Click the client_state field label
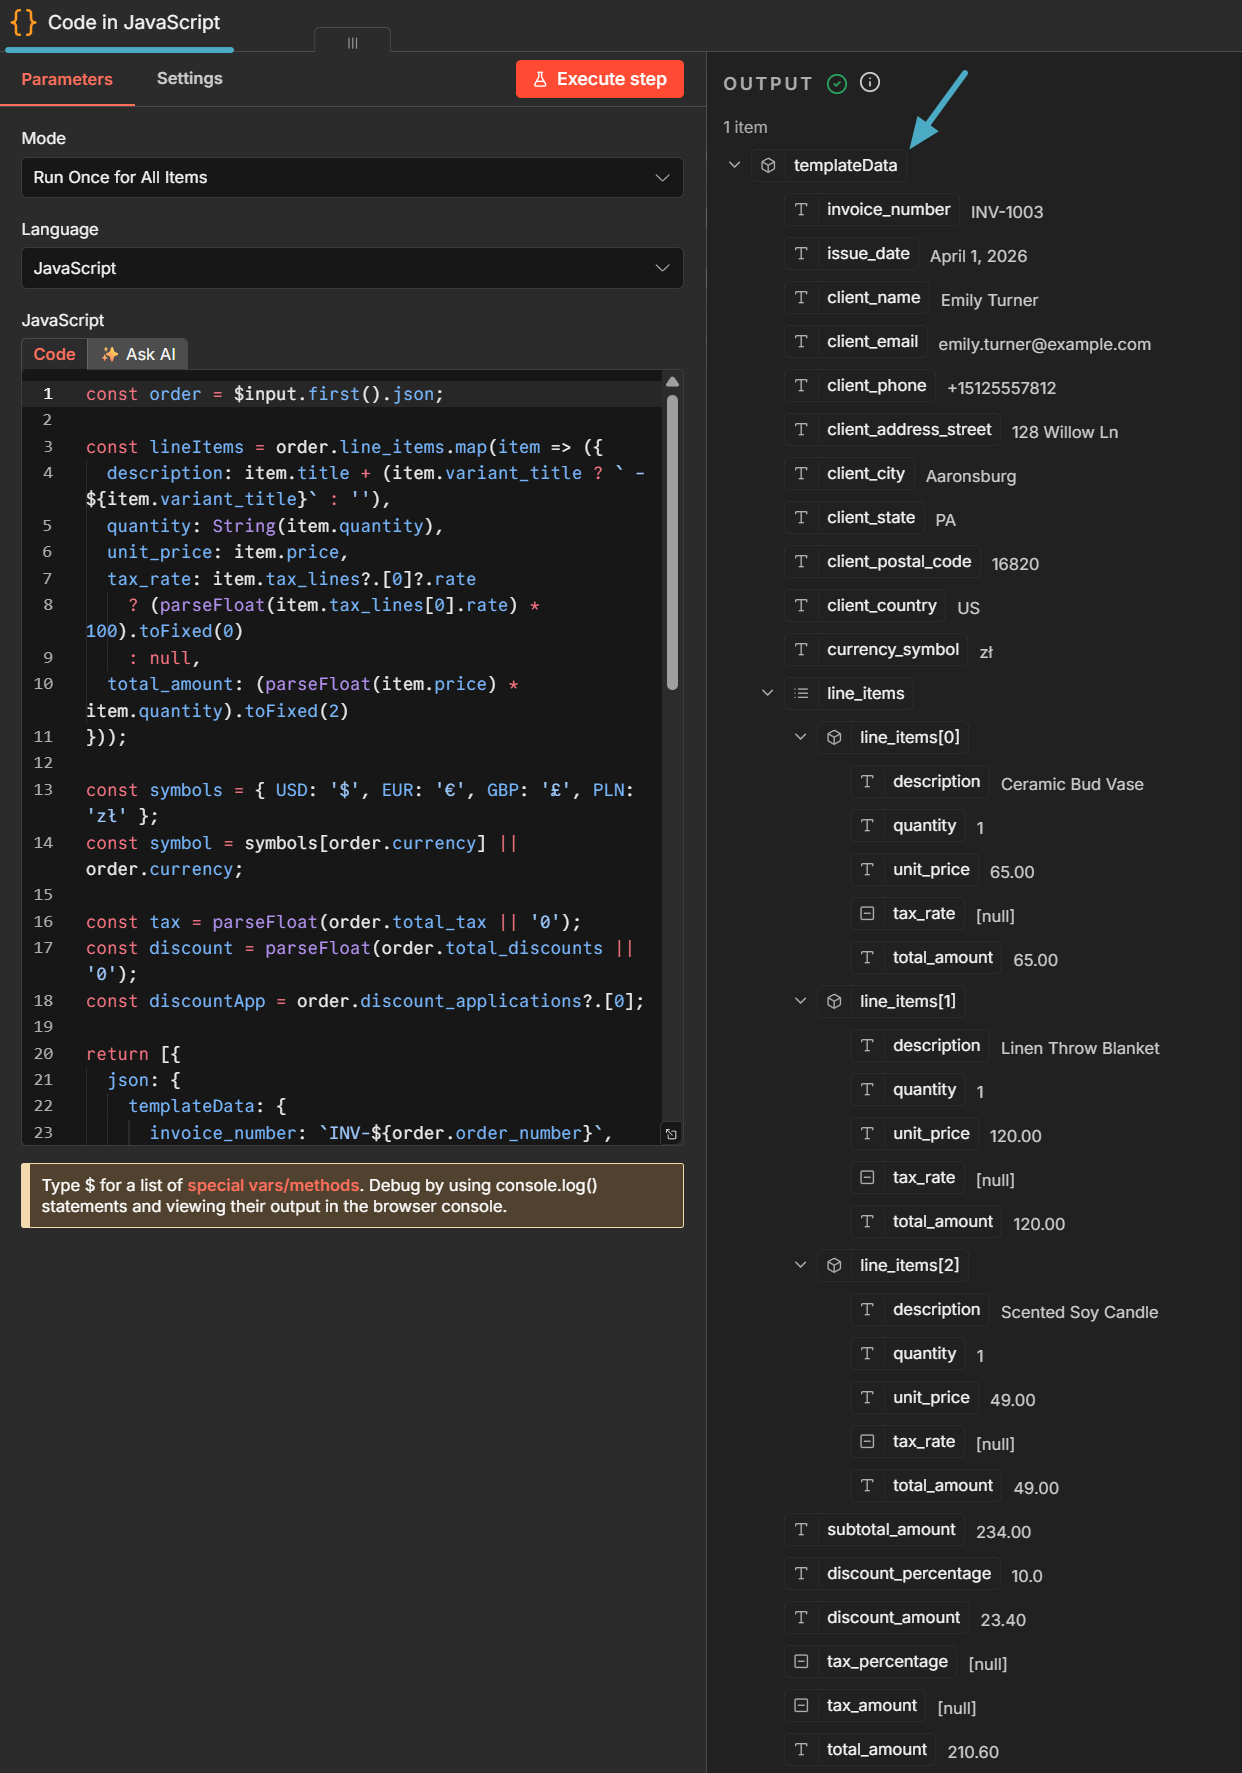Viewport: 1242px width, 1773px height. click(x=871, y=517)
